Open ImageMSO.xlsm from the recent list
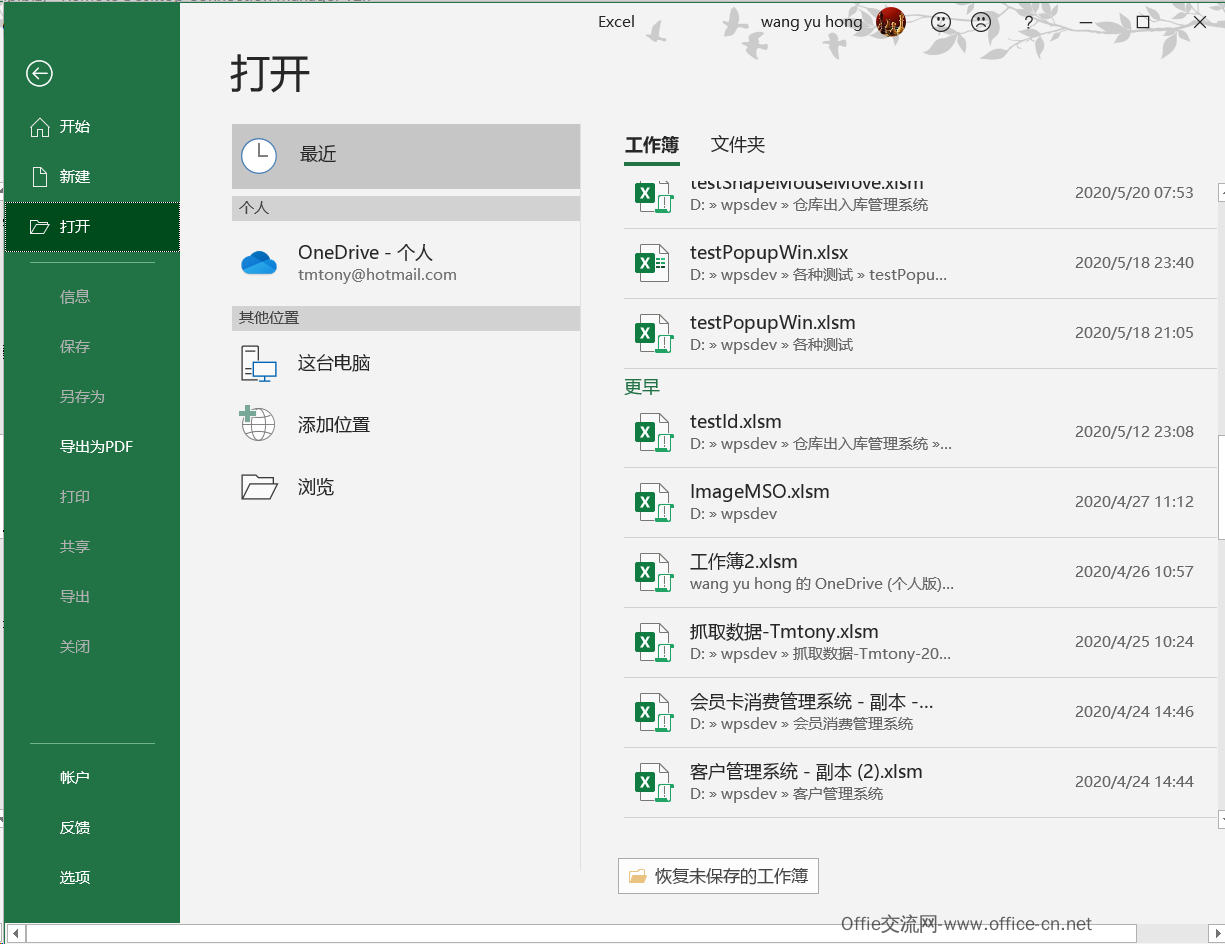 (920, 502)
